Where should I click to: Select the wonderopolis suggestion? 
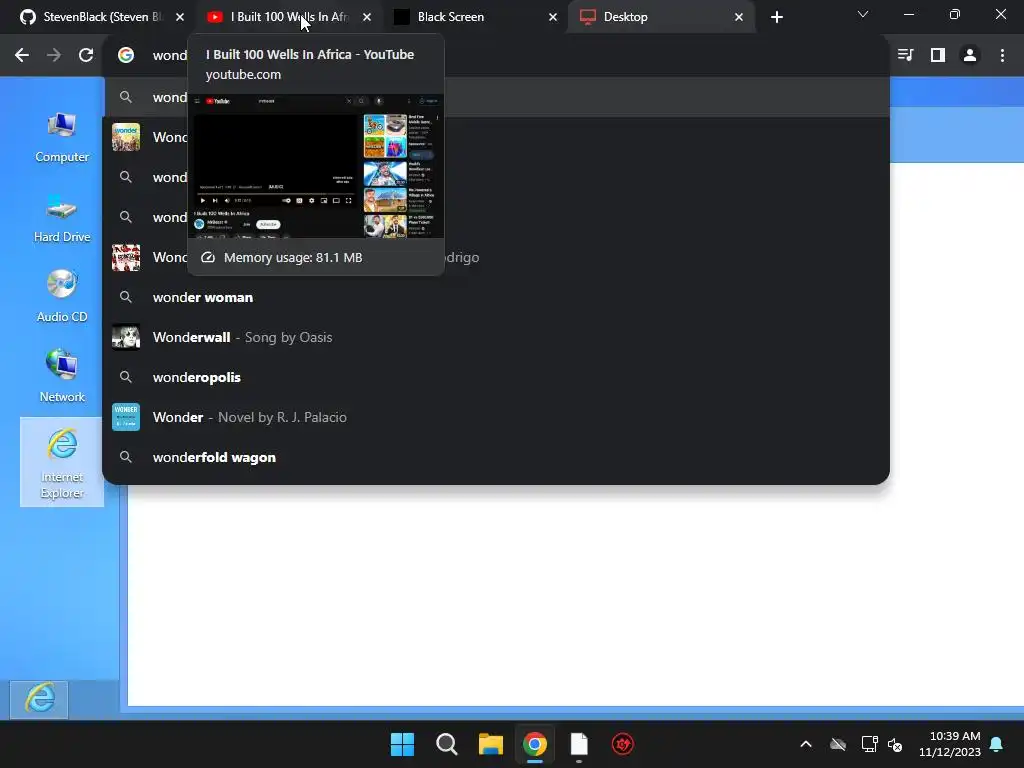point(496,377)
